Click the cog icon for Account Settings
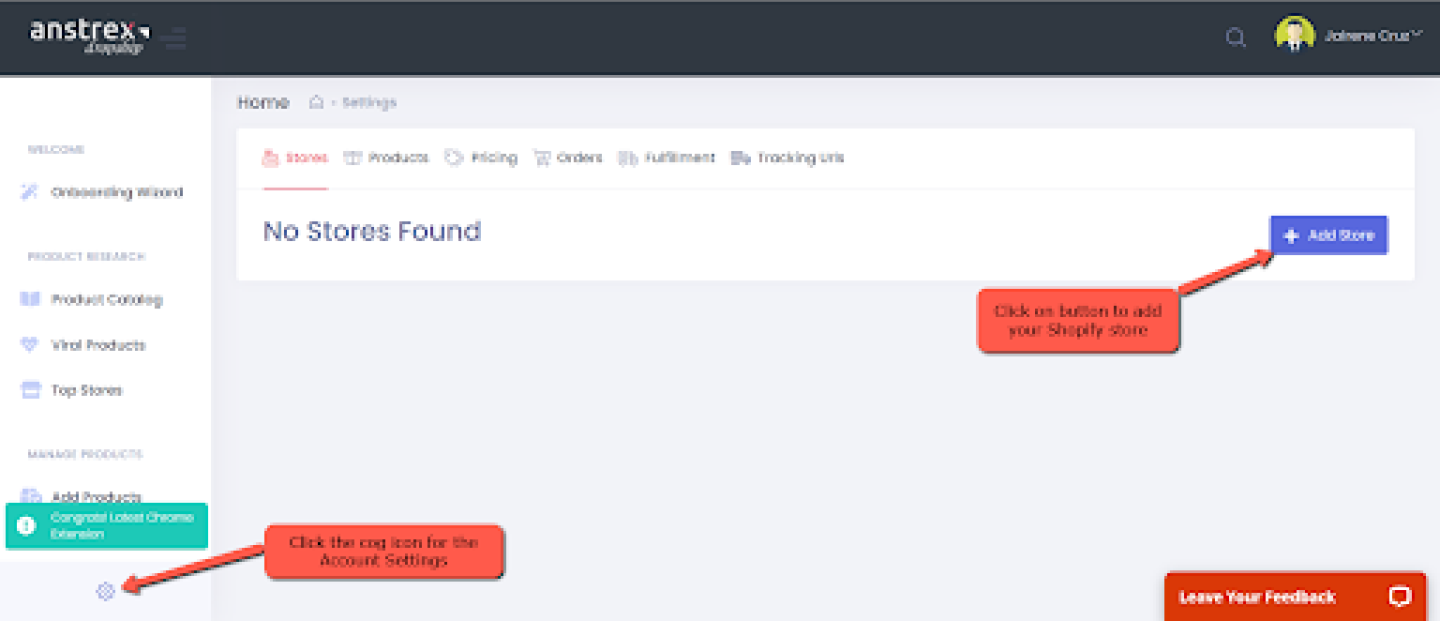The image size is (1440, 621). pos(105,592)
